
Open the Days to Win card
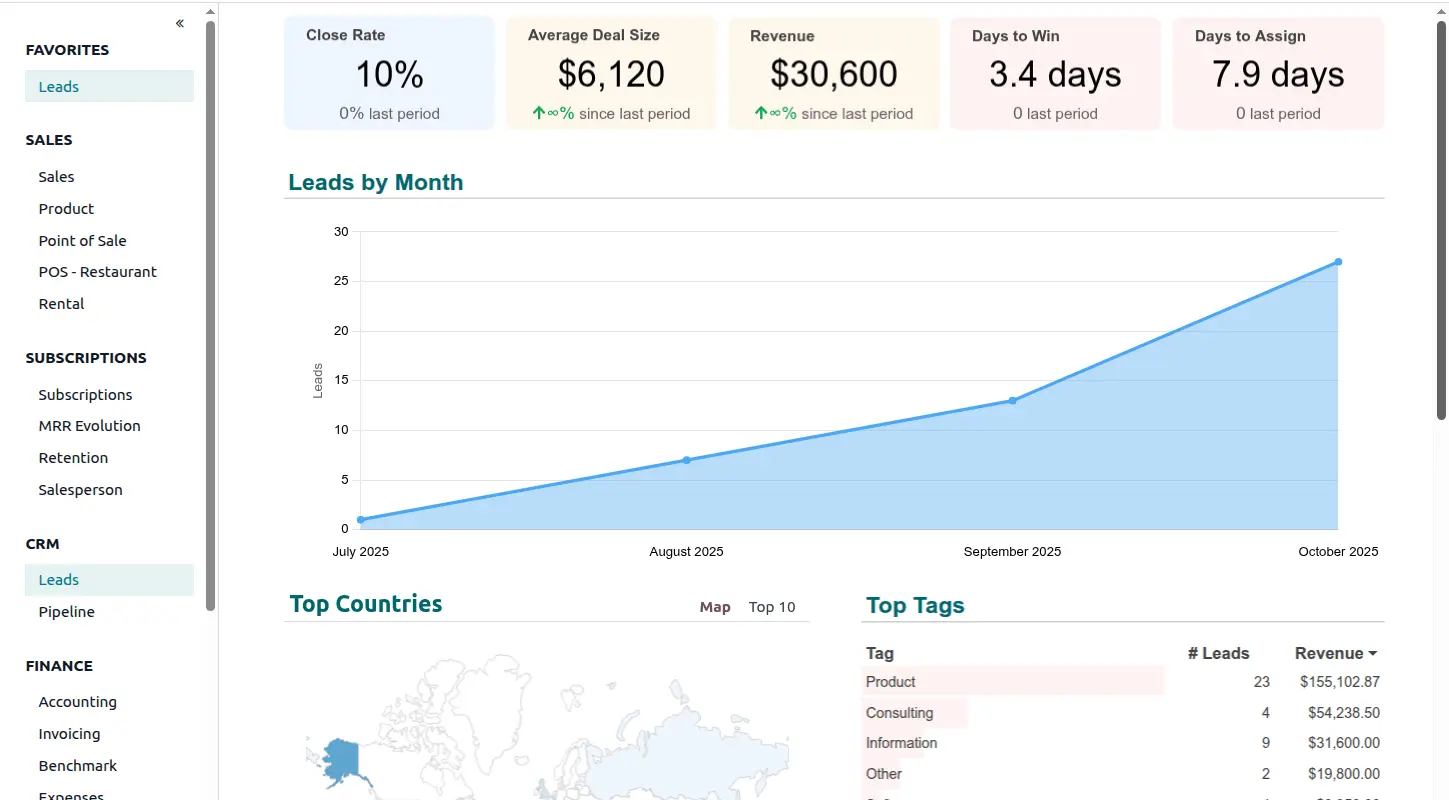coord(1055,74)
